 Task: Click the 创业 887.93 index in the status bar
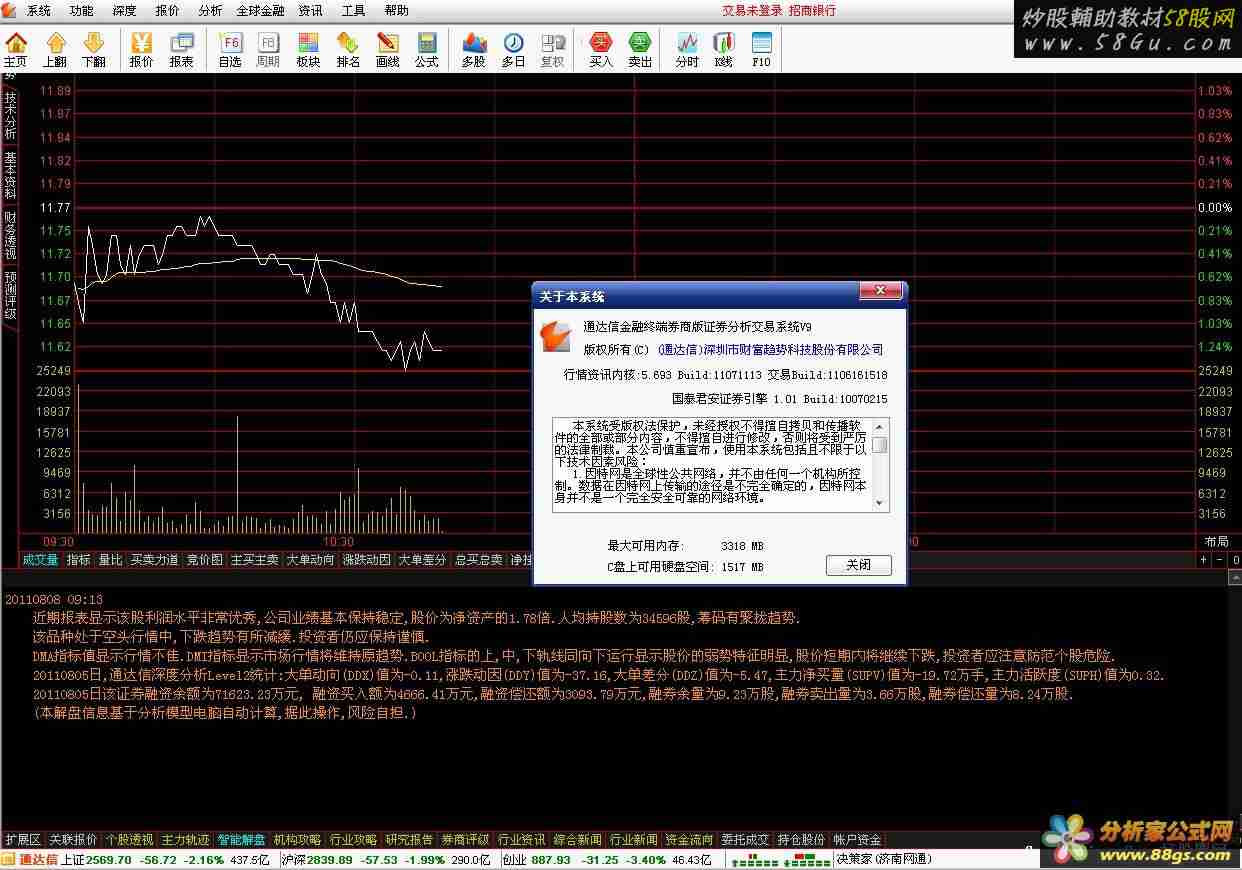click(x=607, y=859)
